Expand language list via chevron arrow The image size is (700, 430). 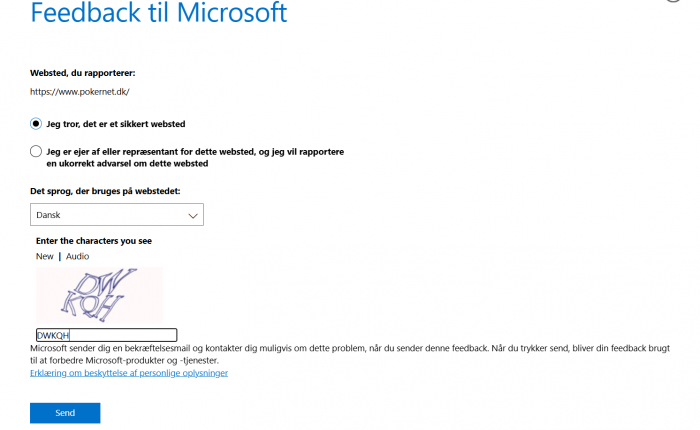point(193,216)
